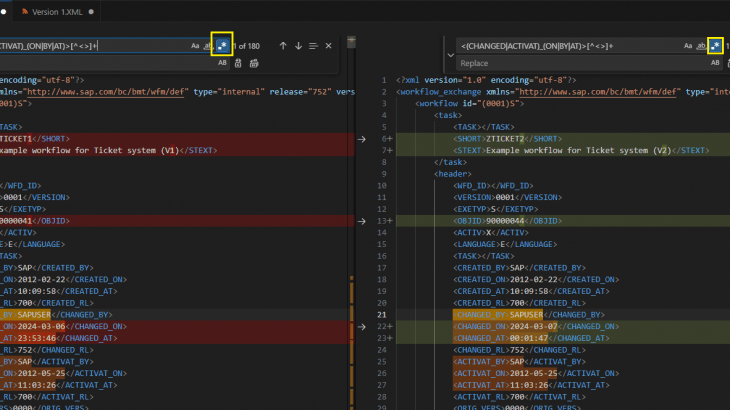
Task: Click the revert arrow beside line 6
Action: point(362,139)
